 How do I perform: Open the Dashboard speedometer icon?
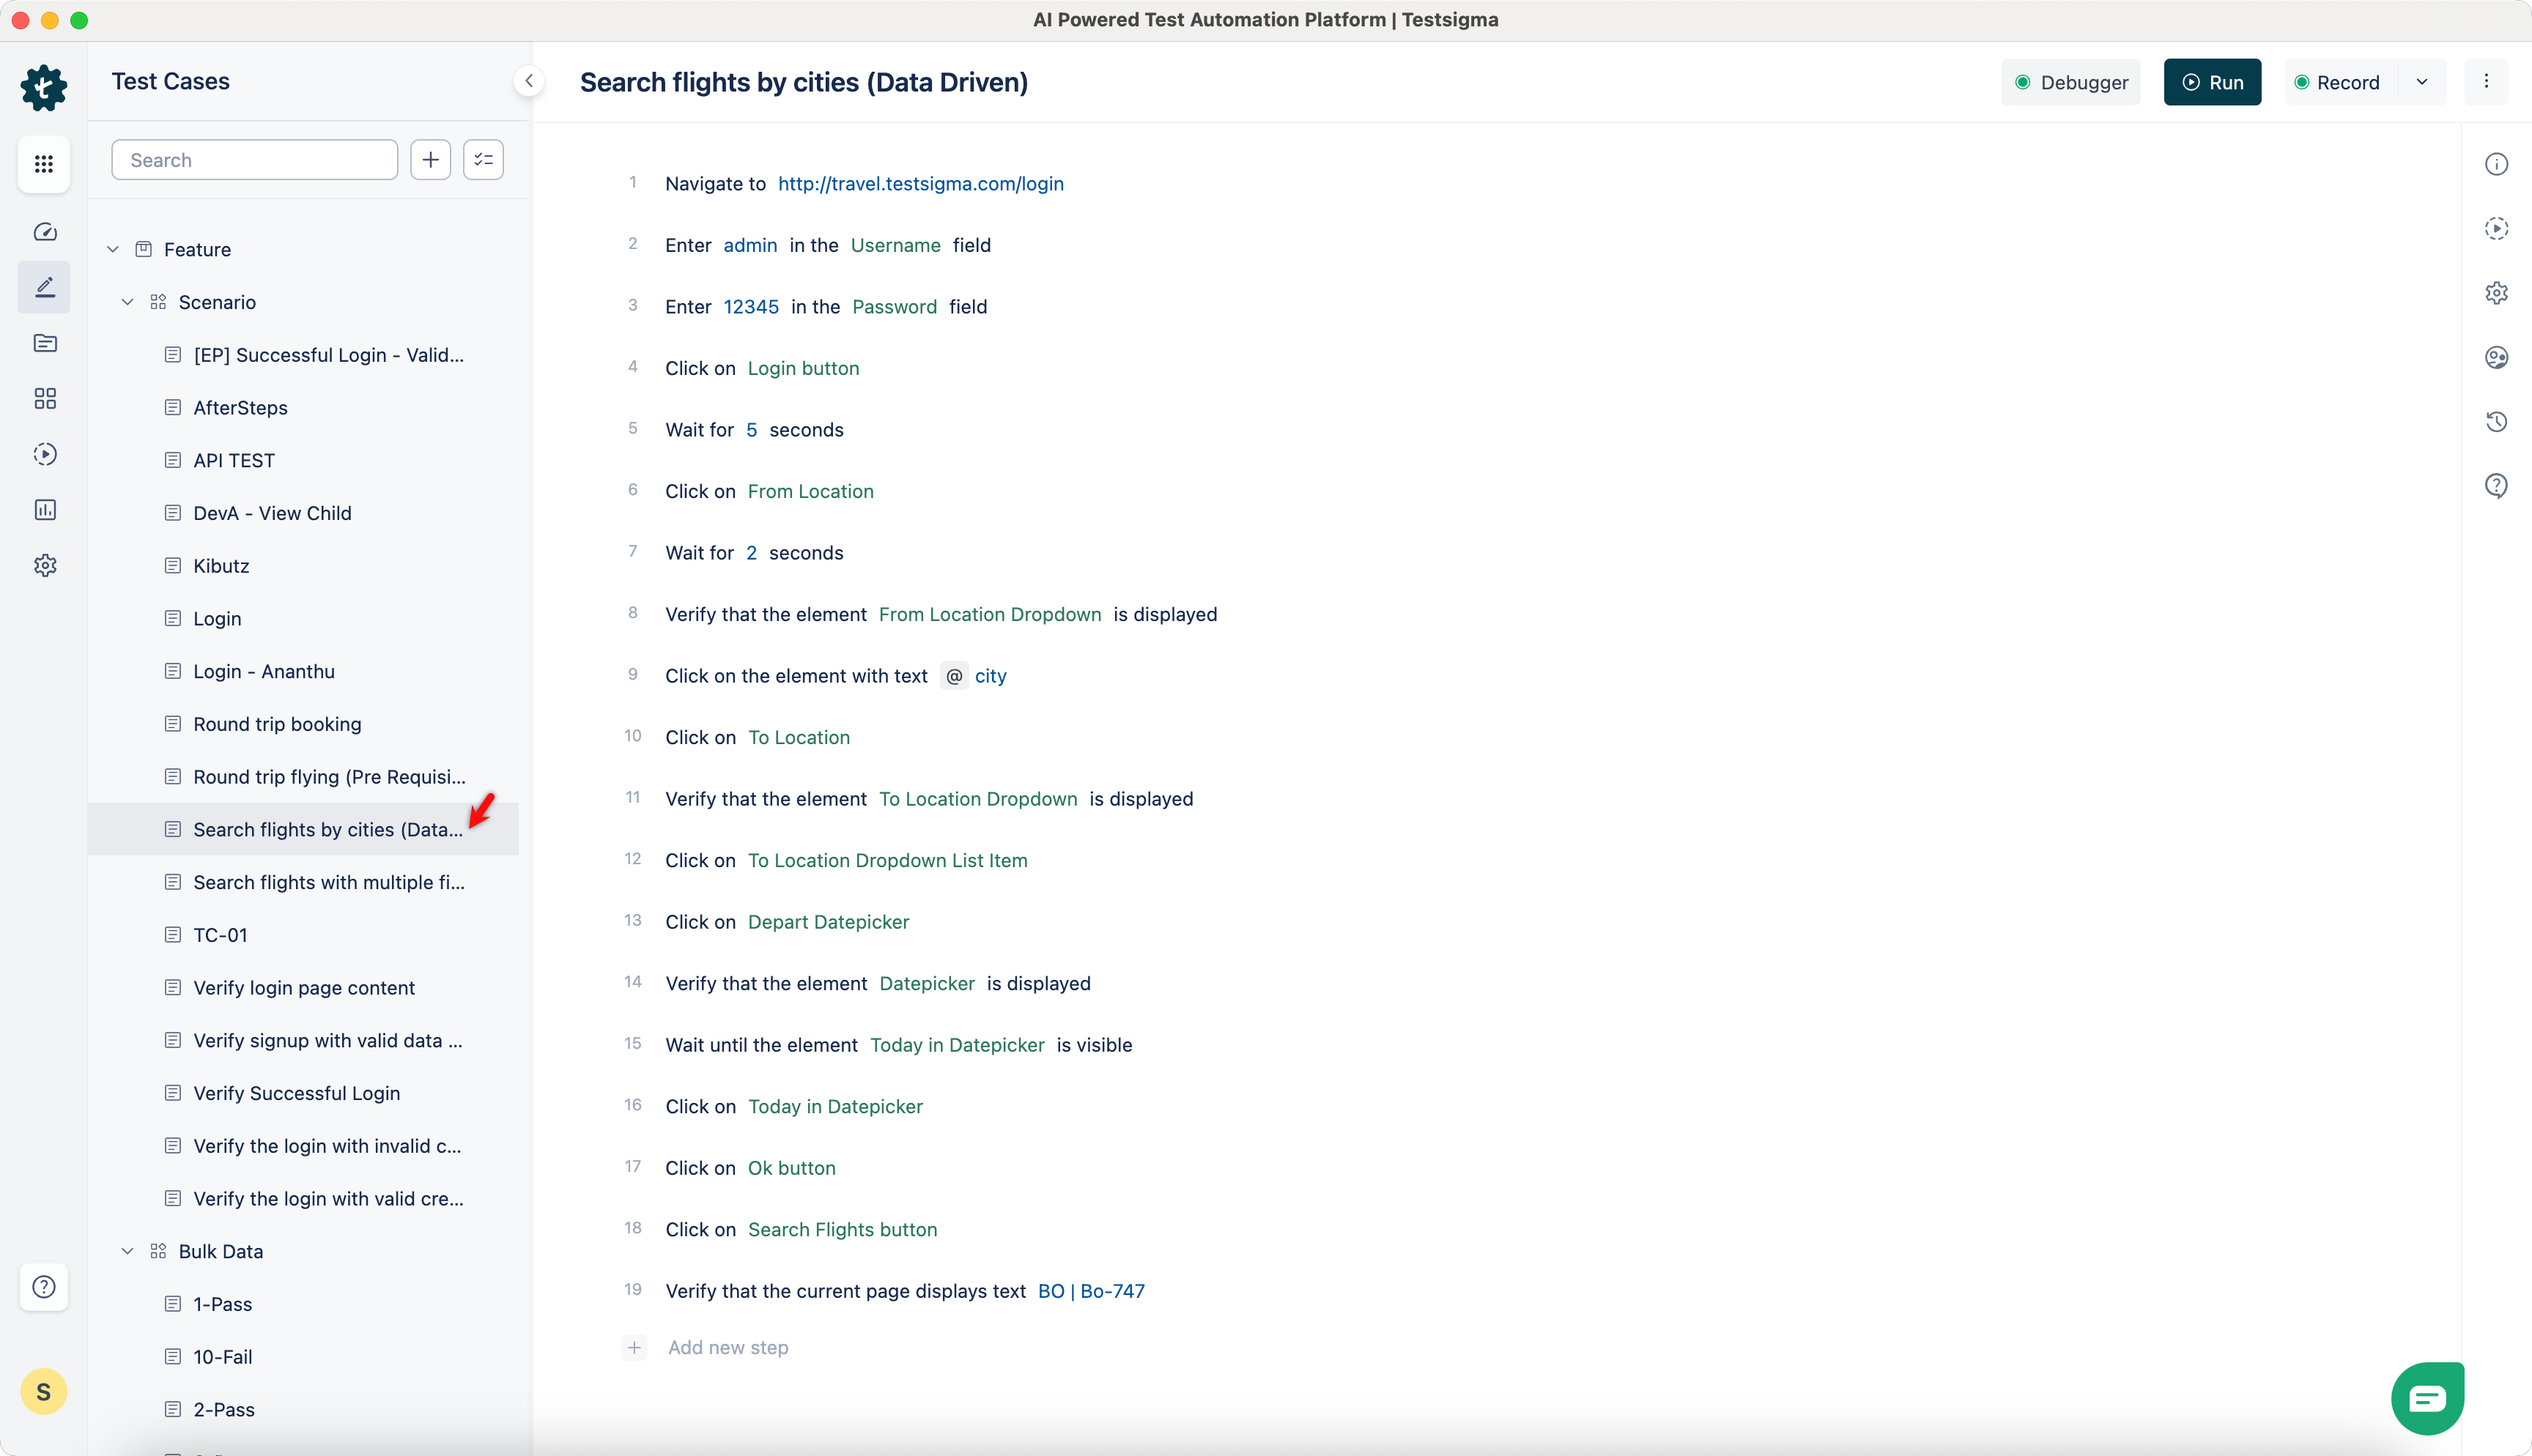[x=44, y=231]
